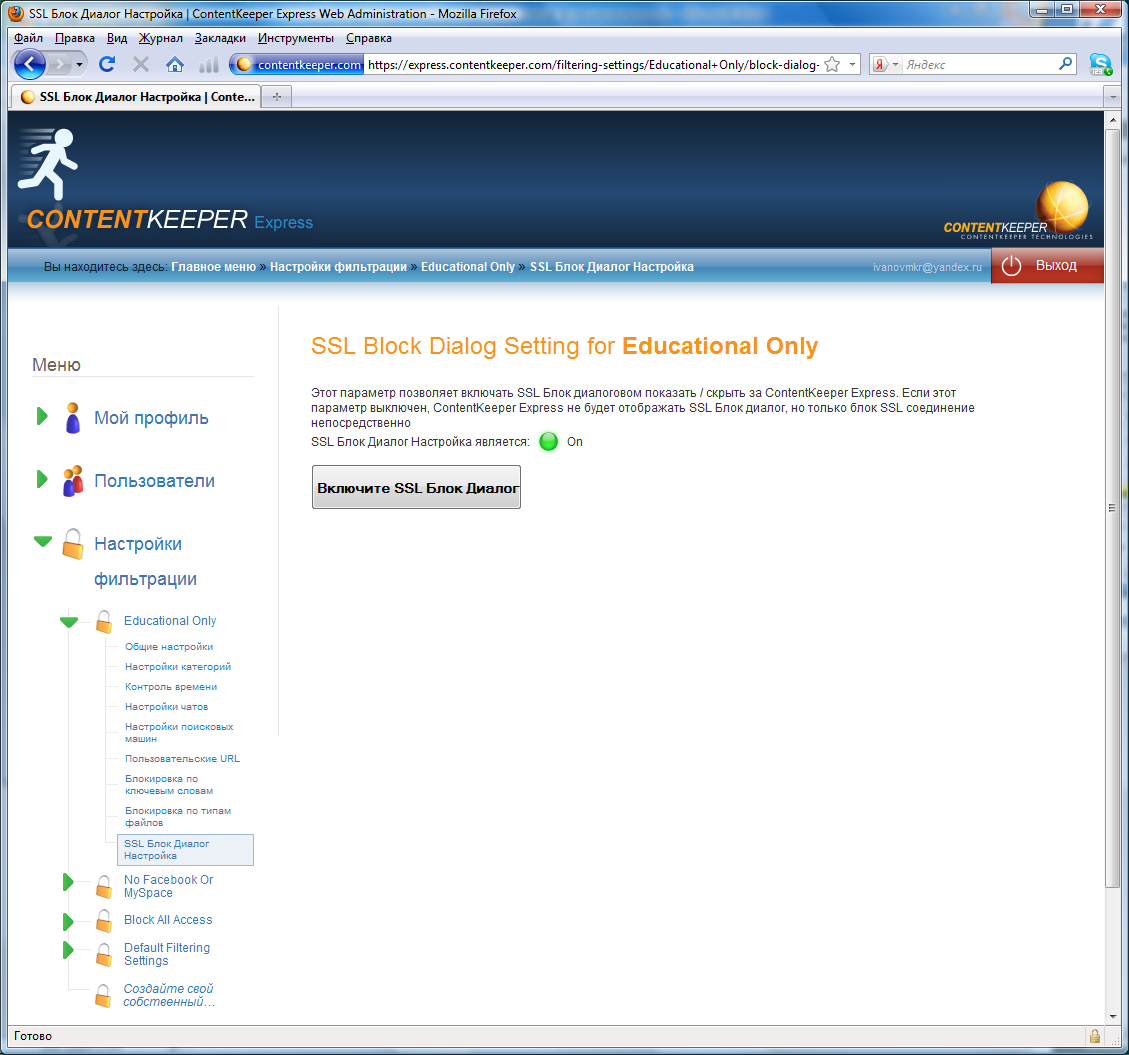Expand the Пользователи menu arrow
This screenshot has width=1129, height=1055.
click(x=42, y=479)
